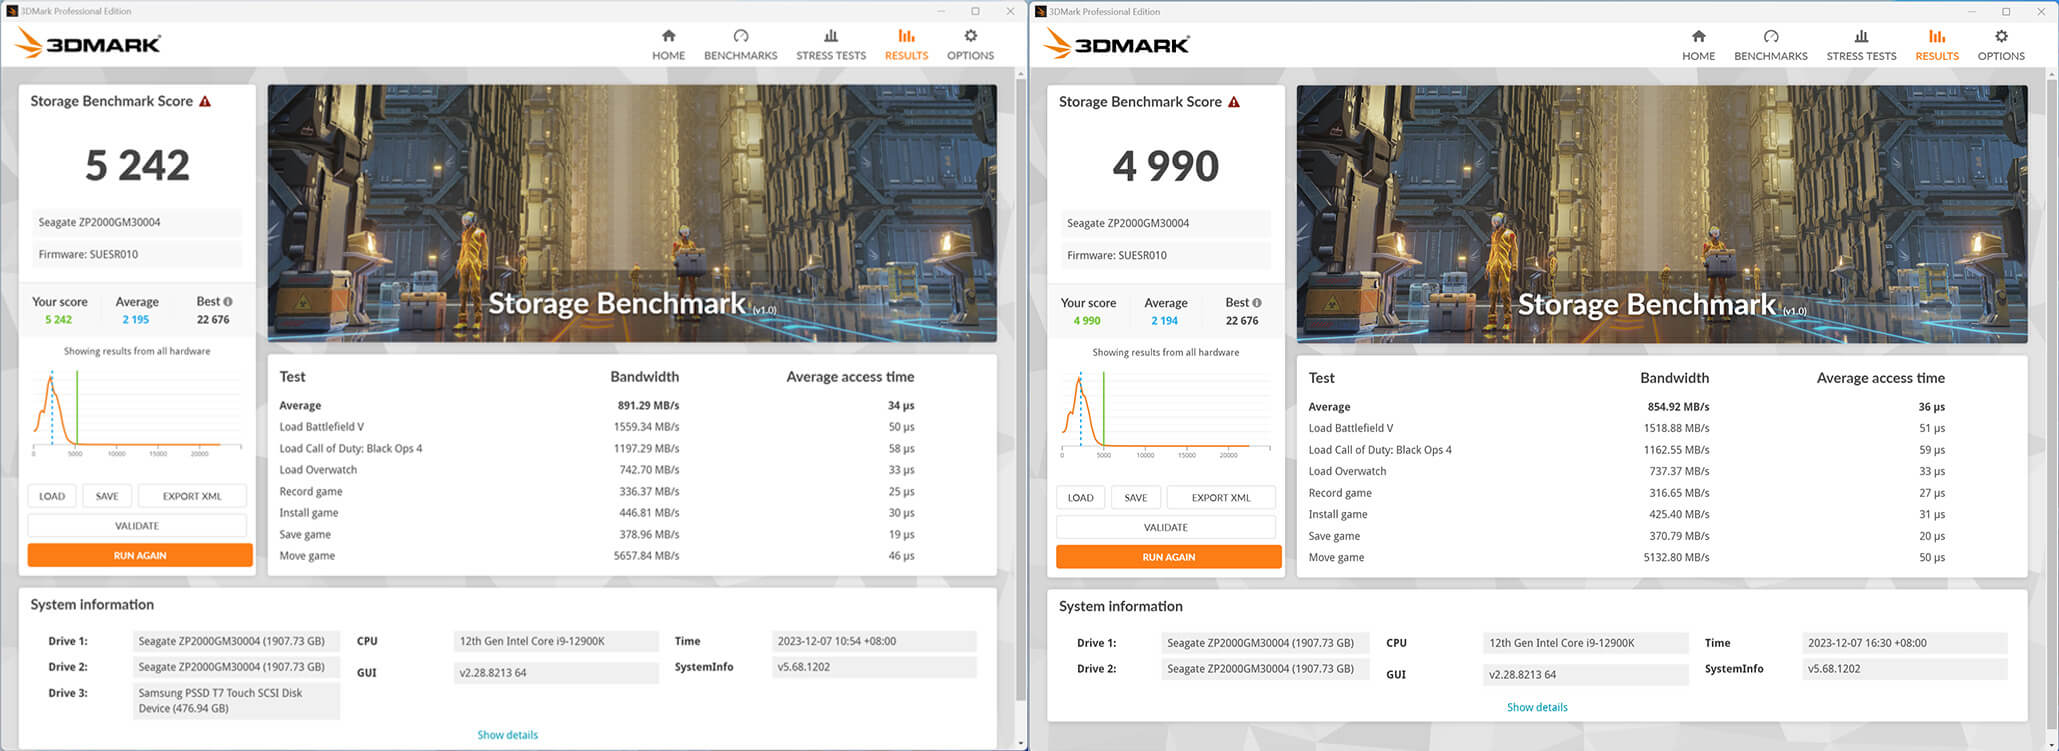Click Average bandwidth 854.92 MB/s
Screen dimensions: 2059x751
pyautogui.click(x=1678, y=407)
